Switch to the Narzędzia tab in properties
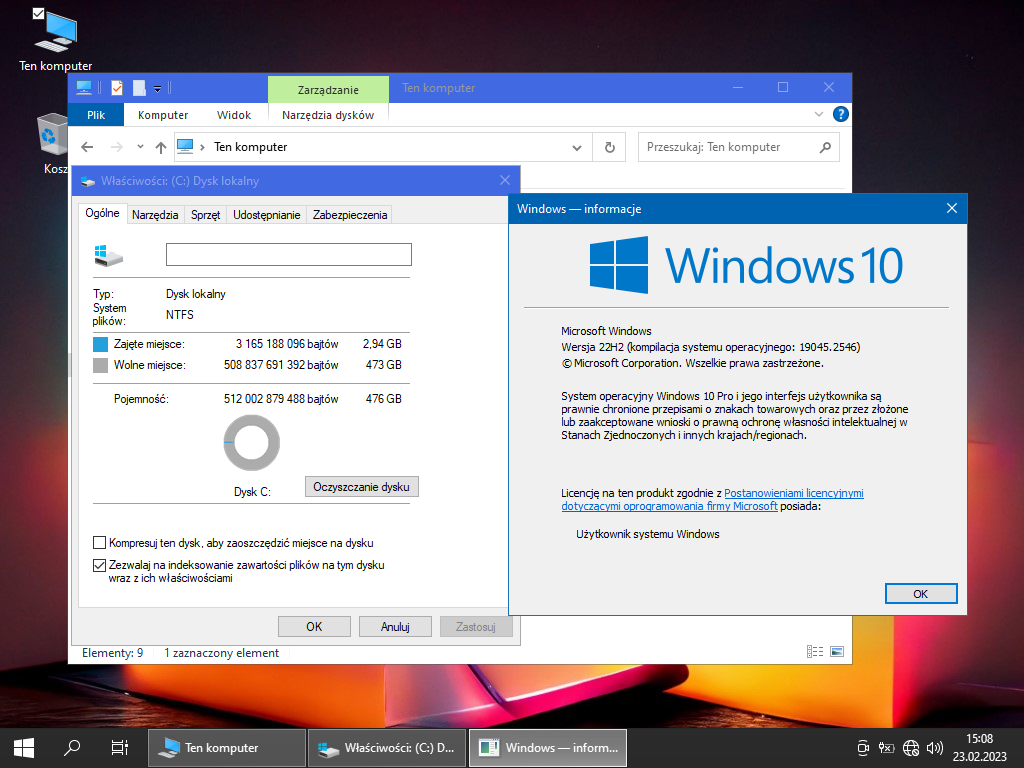Viewport: 1024px width, 768px height. click(155, 214)
